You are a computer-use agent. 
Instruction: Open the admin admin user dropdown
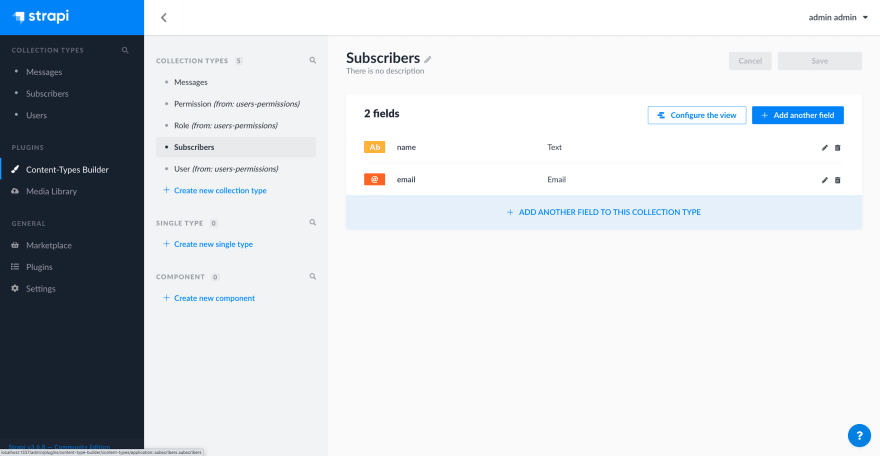(x=838, y=17)
